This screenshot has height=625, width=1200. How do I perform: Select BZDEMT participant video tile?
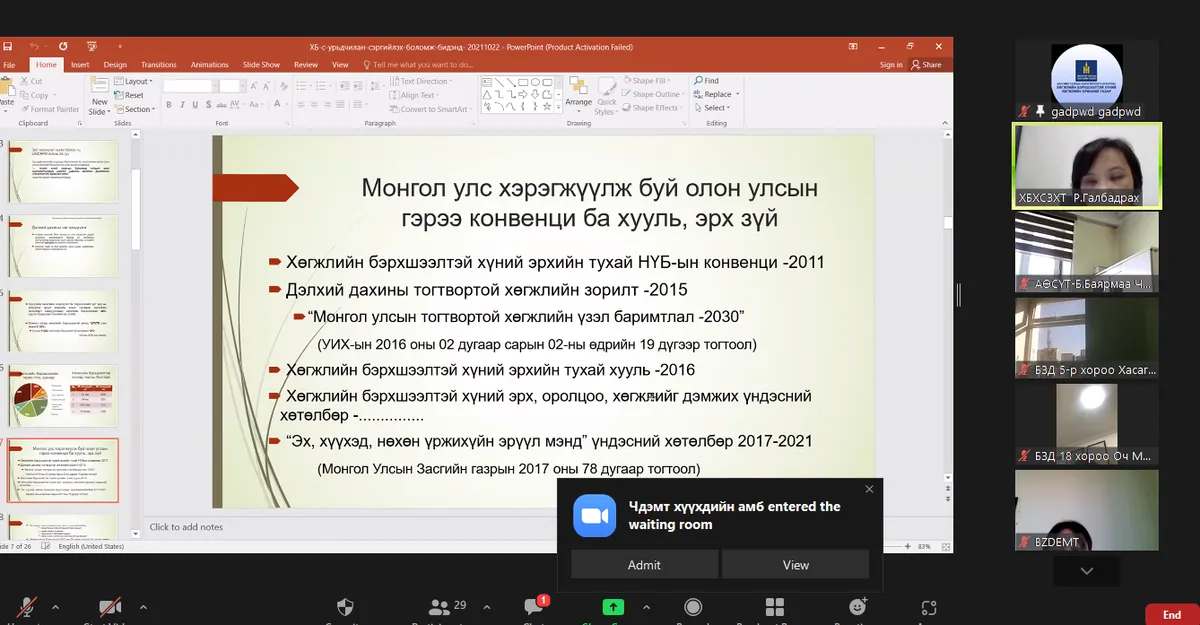1087,509
